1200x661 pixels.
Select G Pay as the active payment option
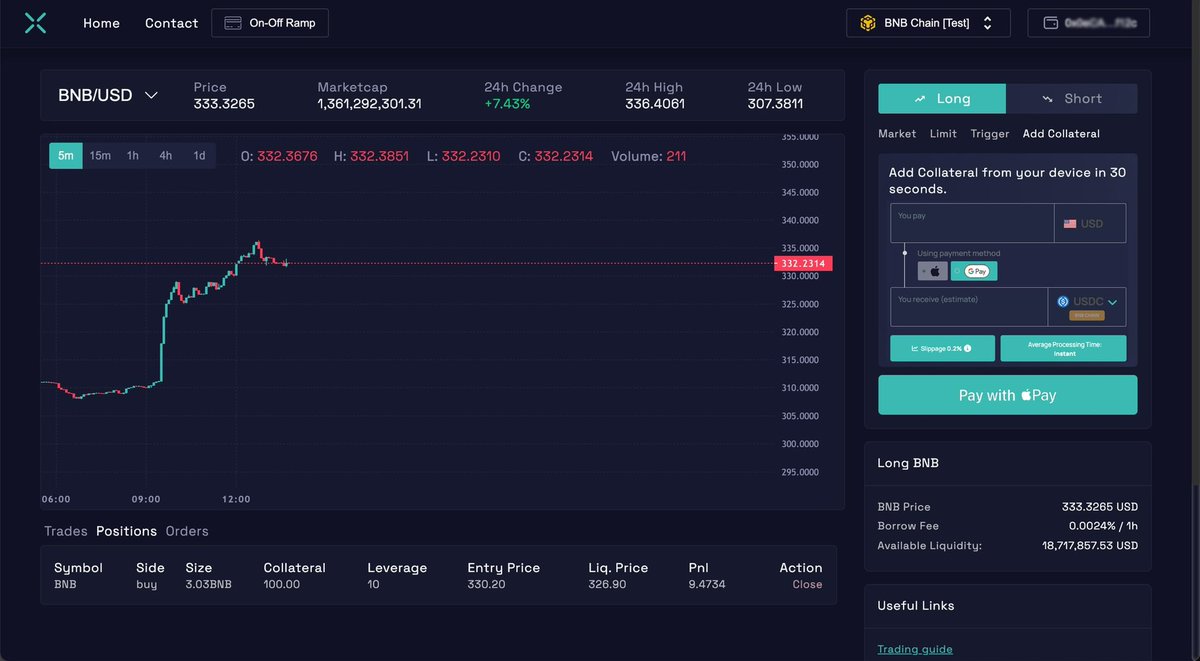[x=974, y=270]
